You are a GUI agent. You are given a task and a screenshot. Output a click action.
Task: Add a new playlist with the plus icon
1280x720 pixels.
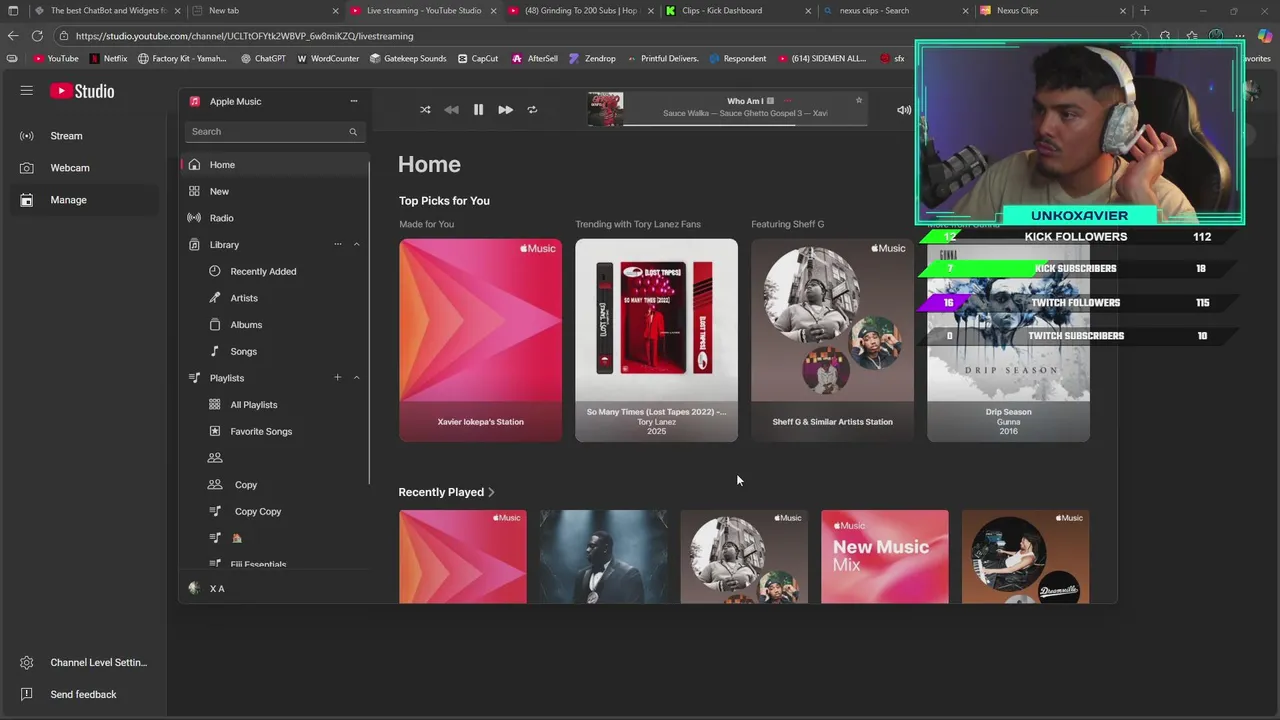(x=338, y=378)
